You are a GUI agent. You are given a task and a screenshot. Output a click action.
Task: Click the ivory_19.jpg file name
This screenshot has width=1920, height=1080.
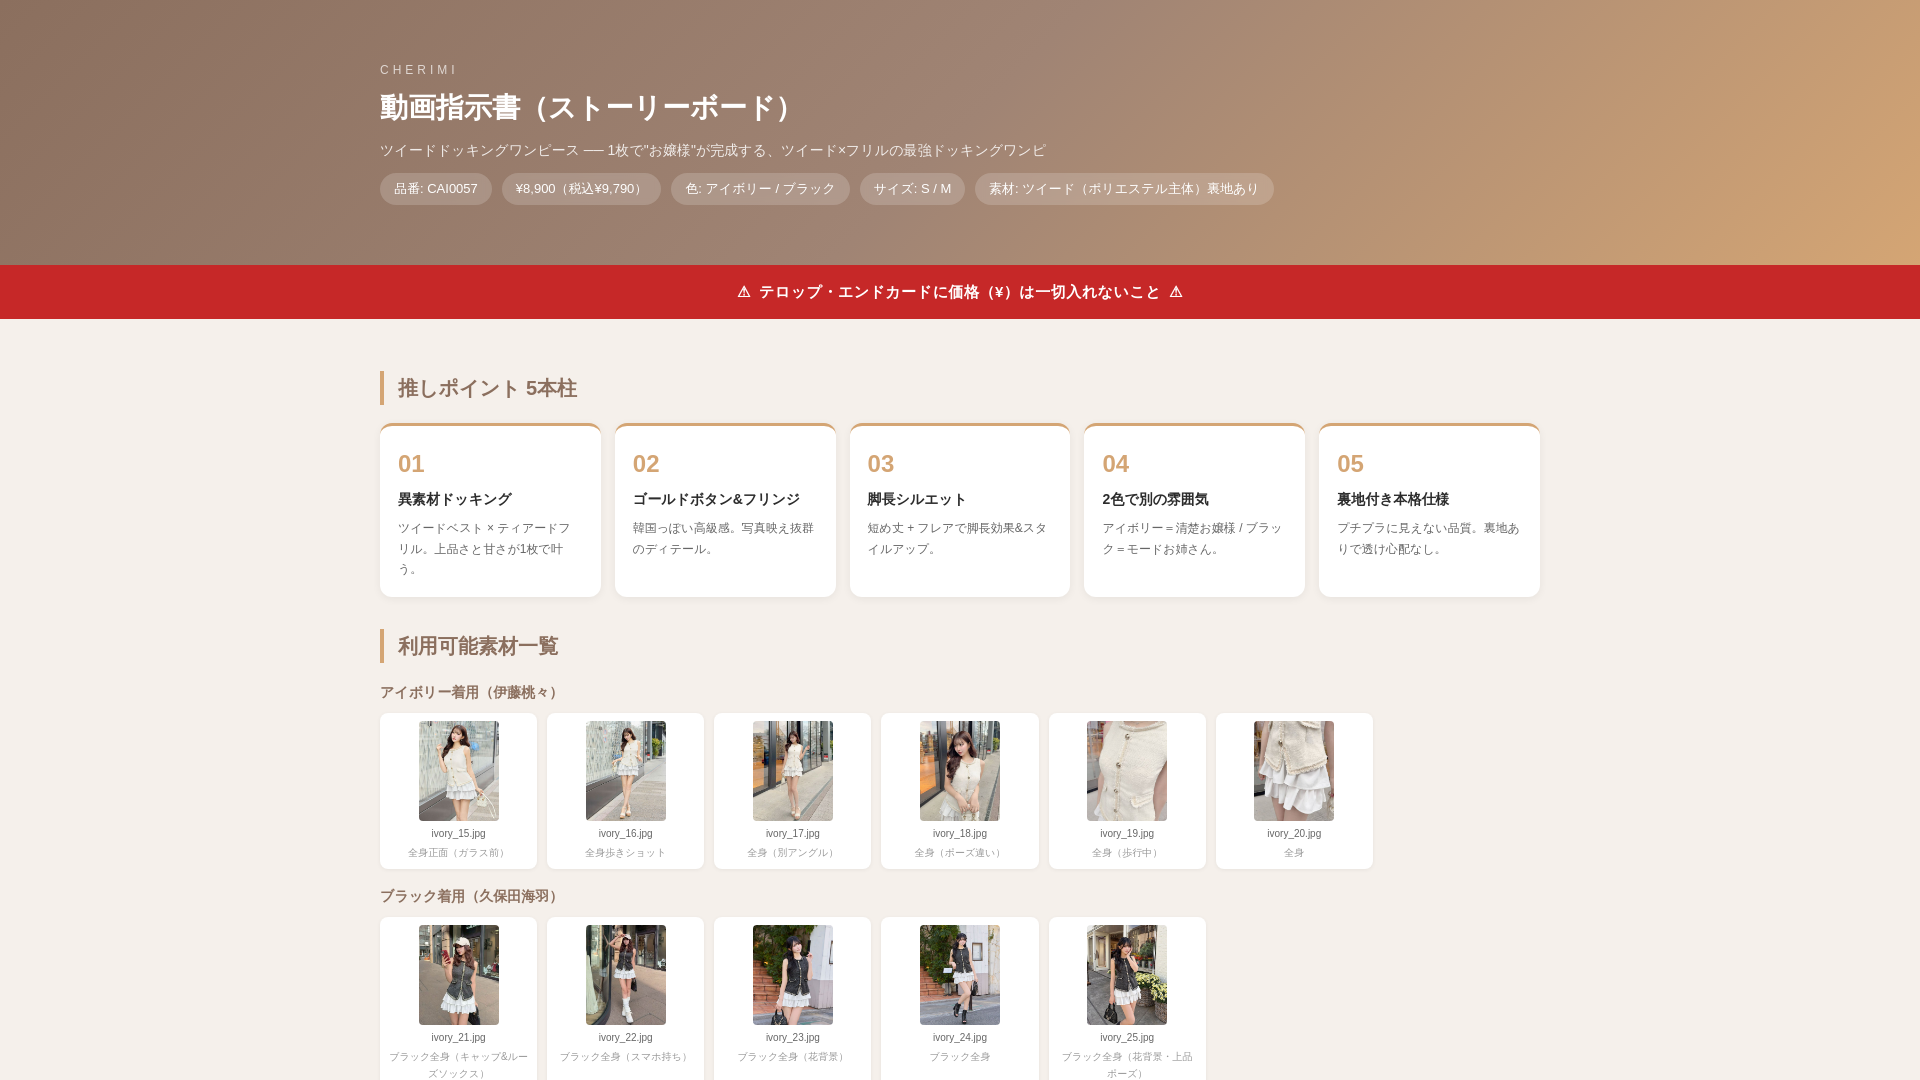point(1126,833)
